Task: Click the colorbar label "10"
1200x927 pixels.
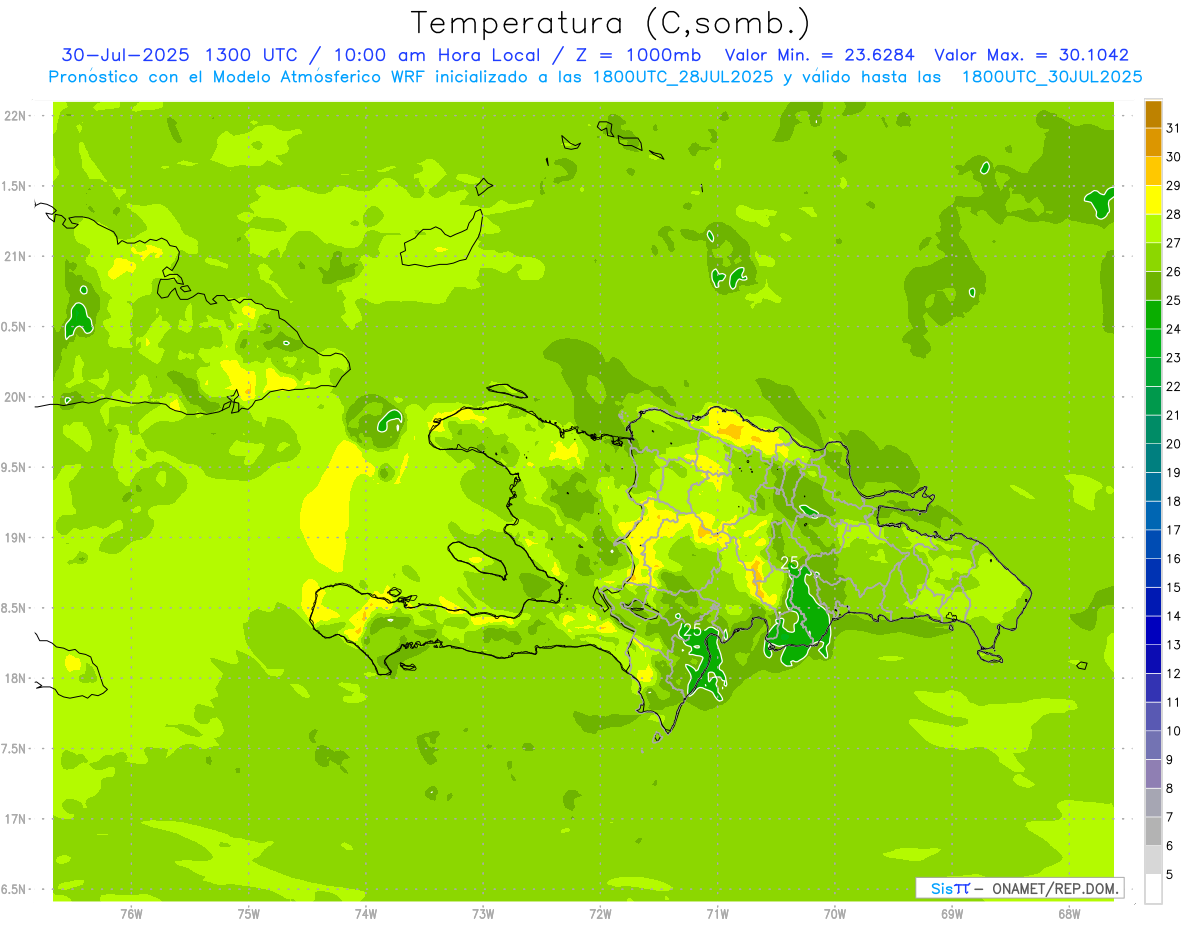Action: 1174,731
